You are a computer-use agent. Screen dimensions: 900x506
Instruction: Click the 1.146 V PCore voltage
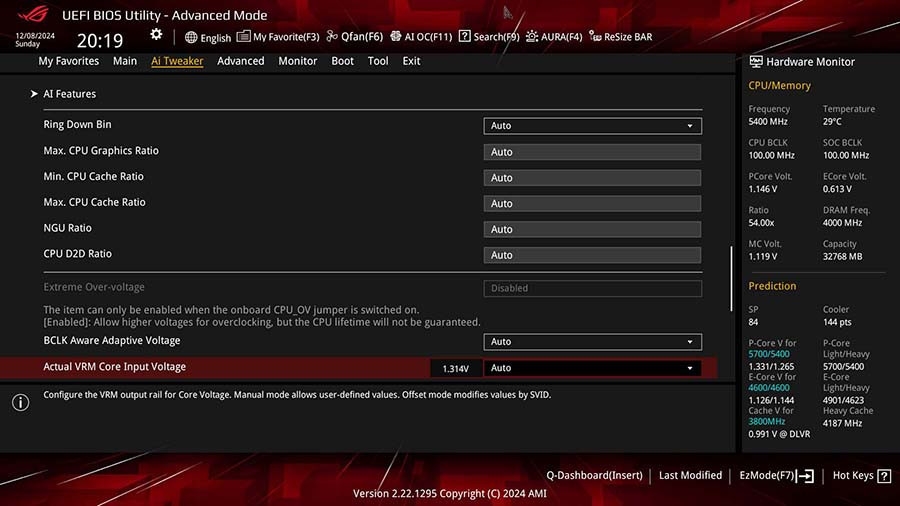763,189
